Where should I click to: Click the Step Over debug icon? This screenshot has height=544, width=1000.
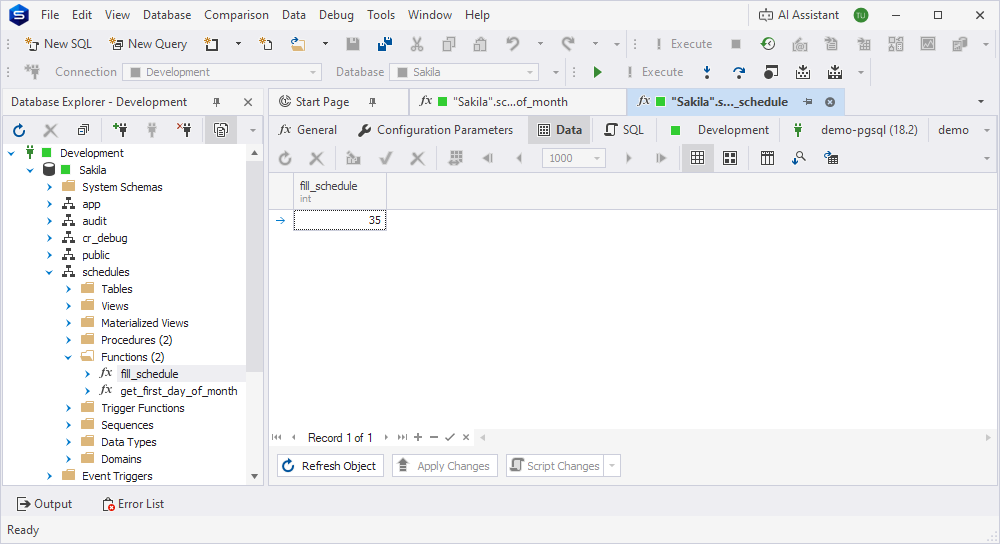pyautogui.click(x=739, y=72)
